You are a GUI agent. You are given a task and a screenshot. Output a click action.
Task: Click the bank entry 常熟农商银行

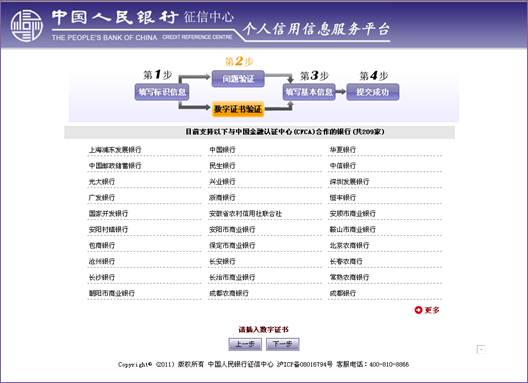pos(349,277)
